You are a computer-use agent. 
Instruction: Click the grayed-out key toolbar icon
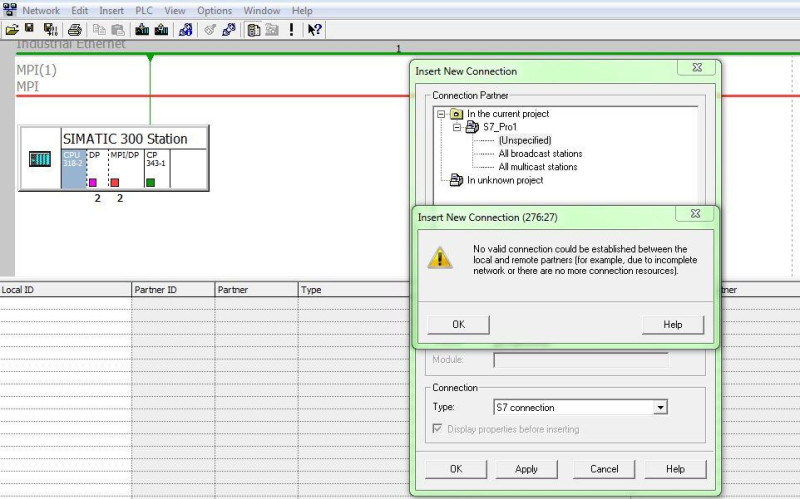(210, 30)
